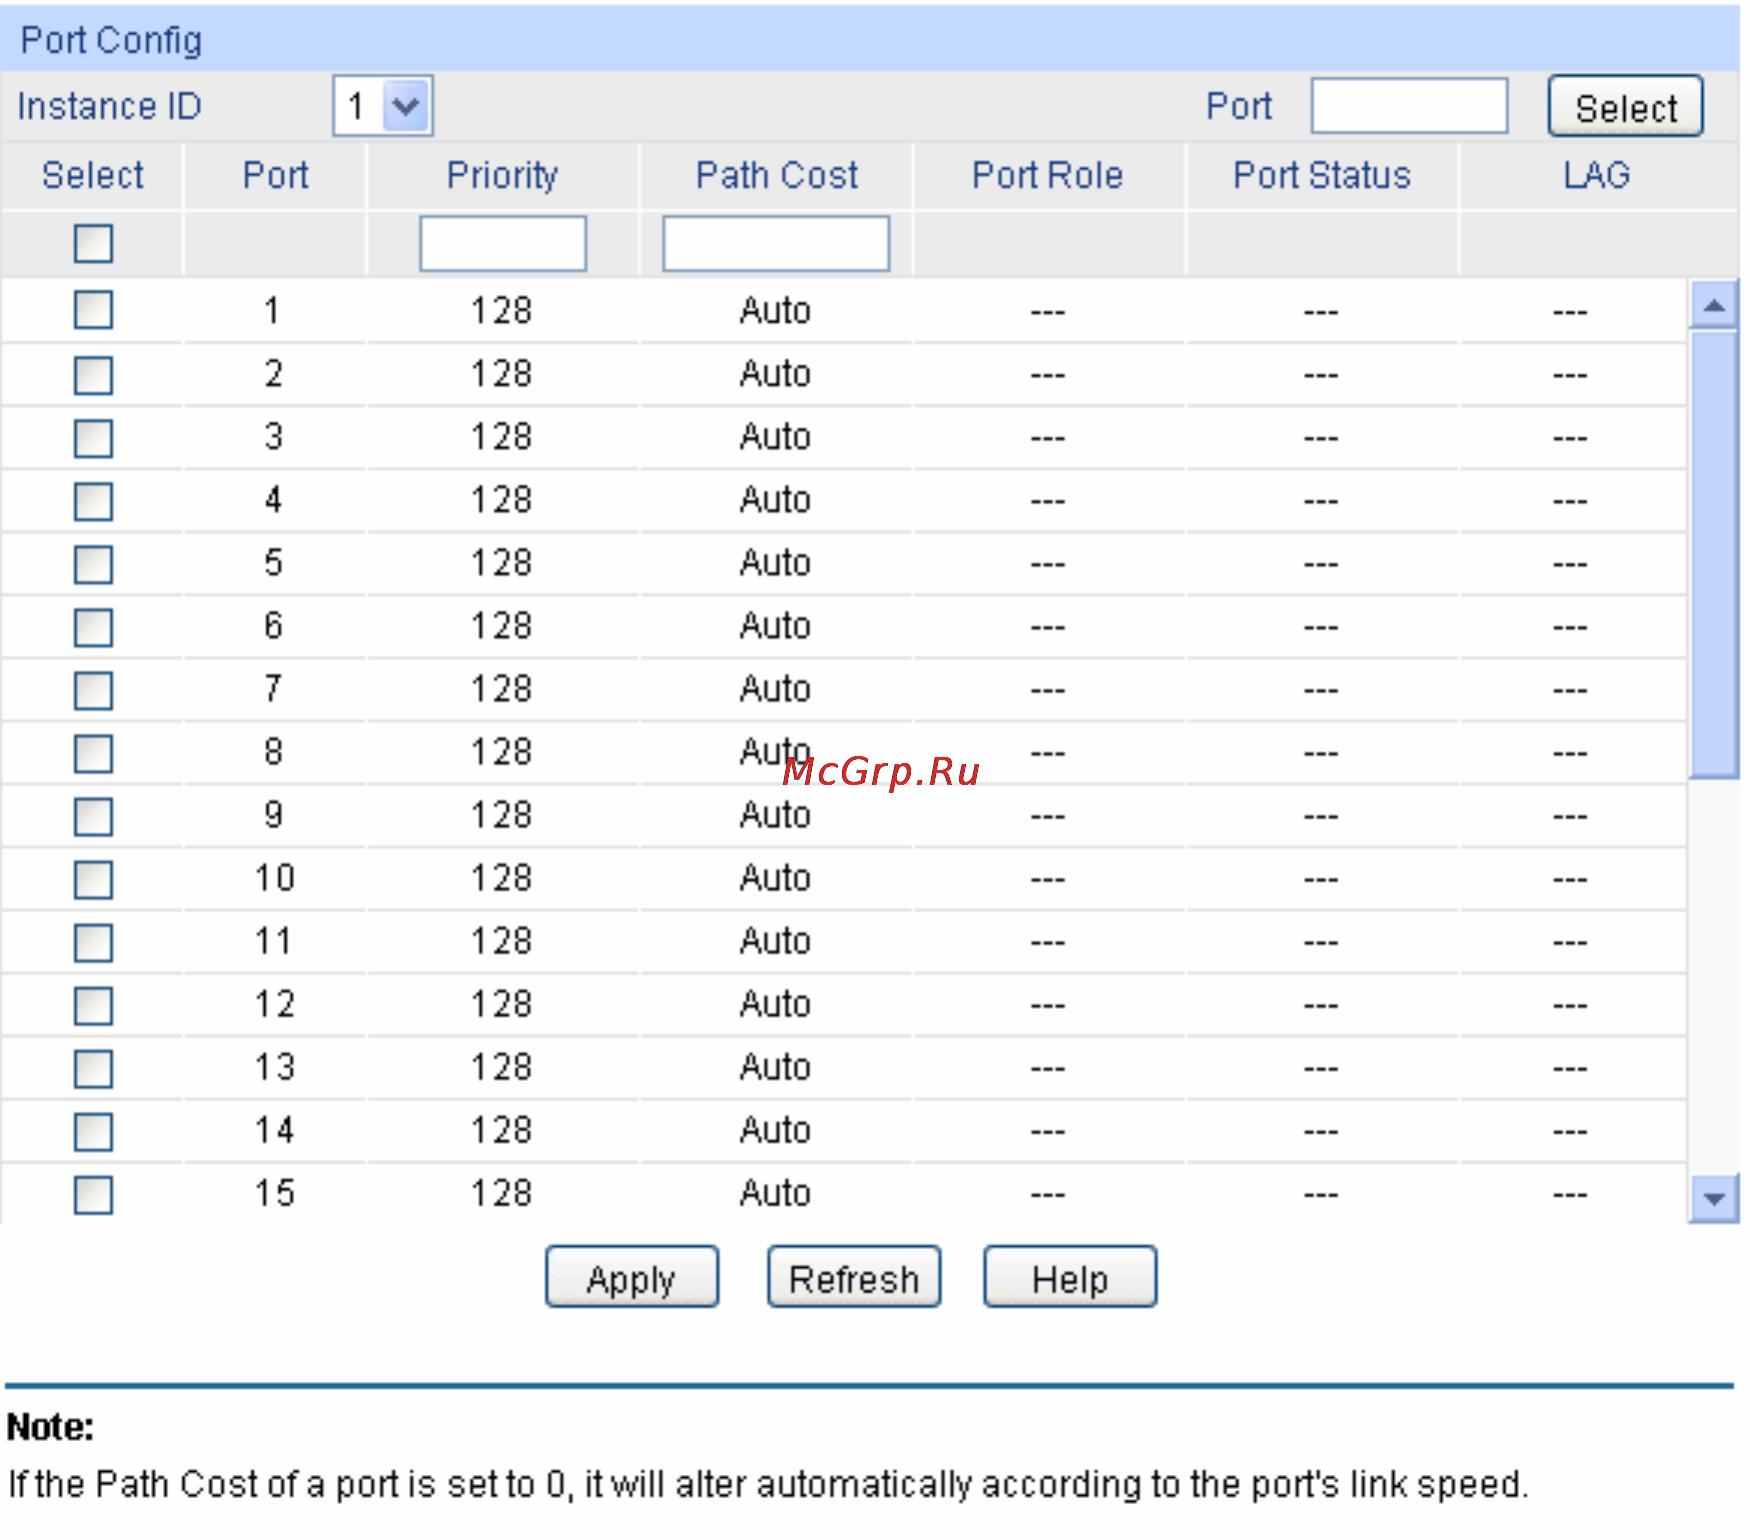Check the checkbox for port 4
The height and width of the screenshot is (1540, 1750).
pyautogui.click(x=93, y=501)
